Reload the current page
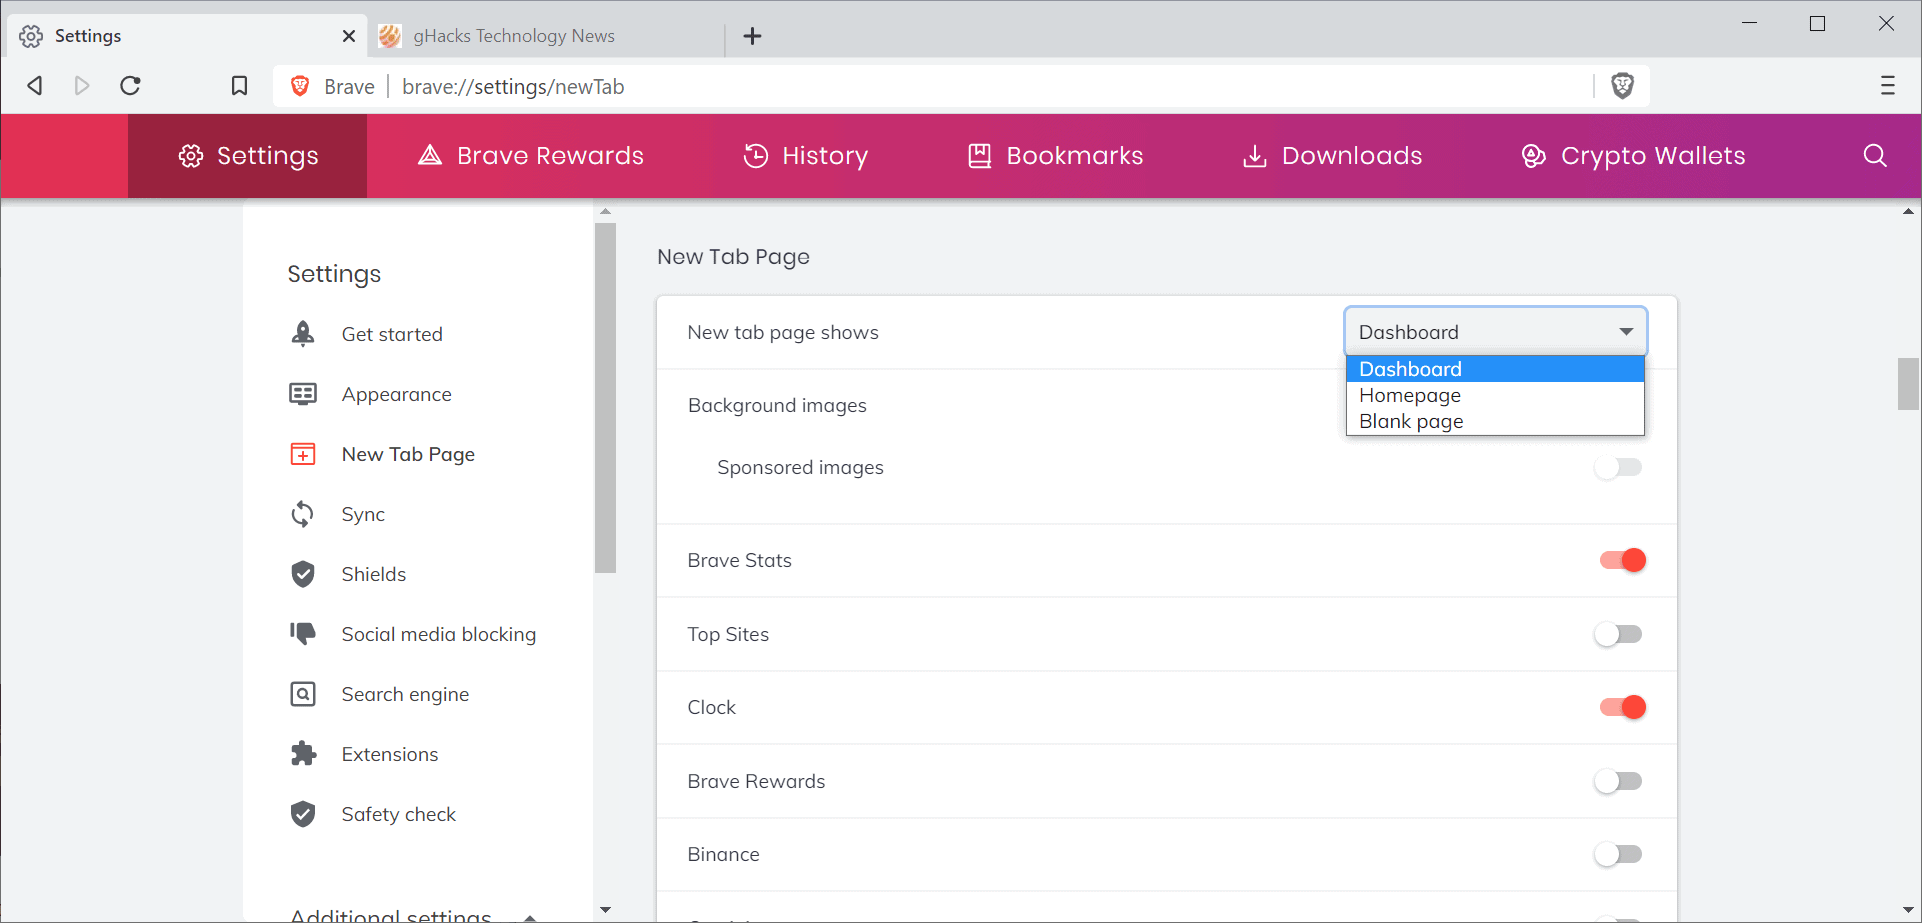 click(x=130, y=86)
